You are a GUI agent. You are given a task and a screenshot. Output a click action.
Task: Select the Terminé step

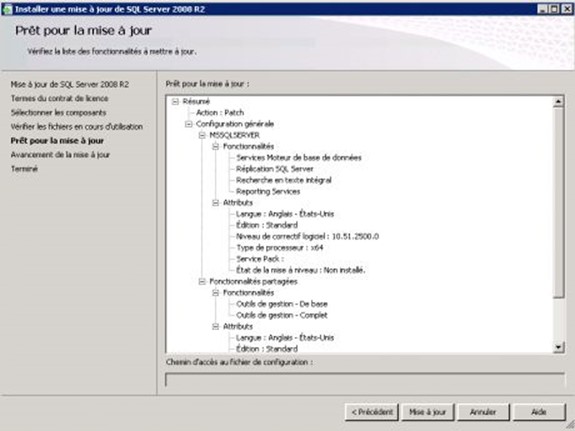24,169
